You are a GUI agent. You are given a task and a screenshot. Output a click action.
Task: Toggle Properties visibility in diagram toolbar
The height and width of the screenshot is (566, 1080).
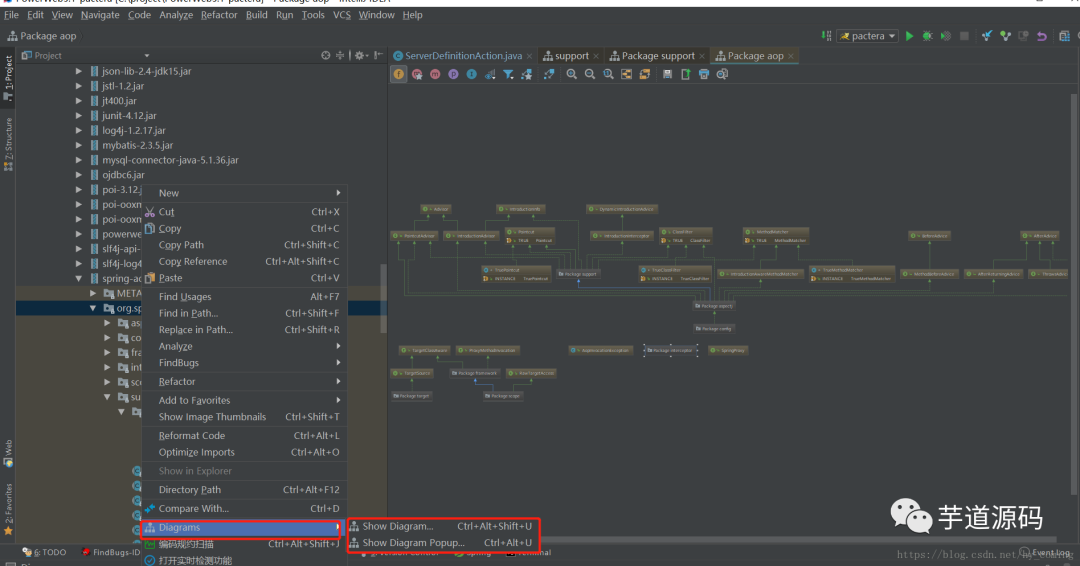point(453,74)
